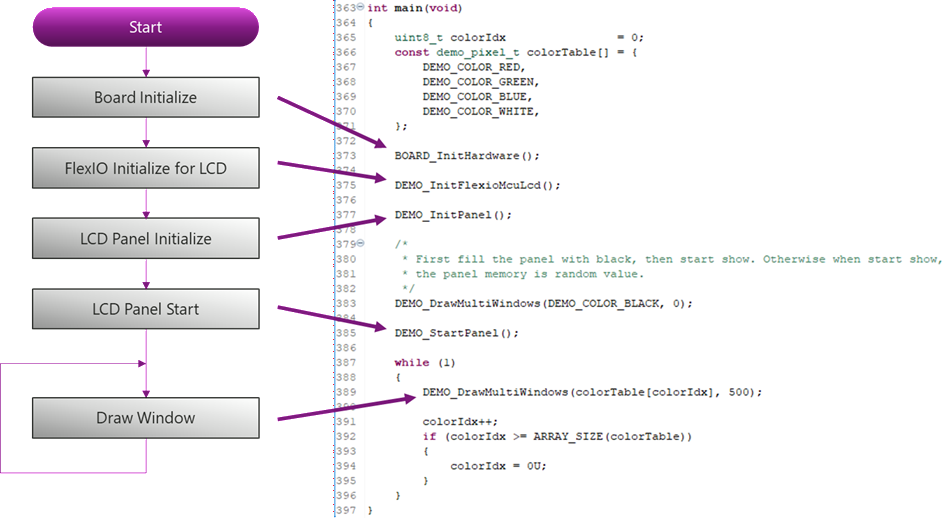The width and height of the screenshot is (951, 518).
Task: Click DEMO_DrawMultiWindows(colorTable[colorIdx], 500) call
Action: point(592,392)
